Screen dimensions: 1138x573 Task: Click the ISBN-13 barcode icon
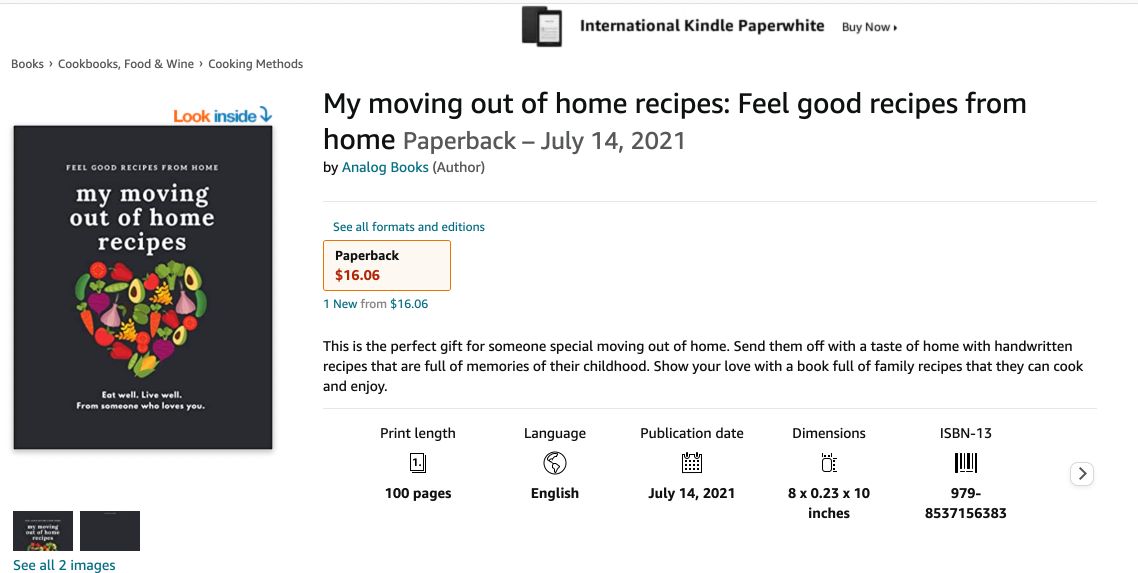[x=965, y=463]
